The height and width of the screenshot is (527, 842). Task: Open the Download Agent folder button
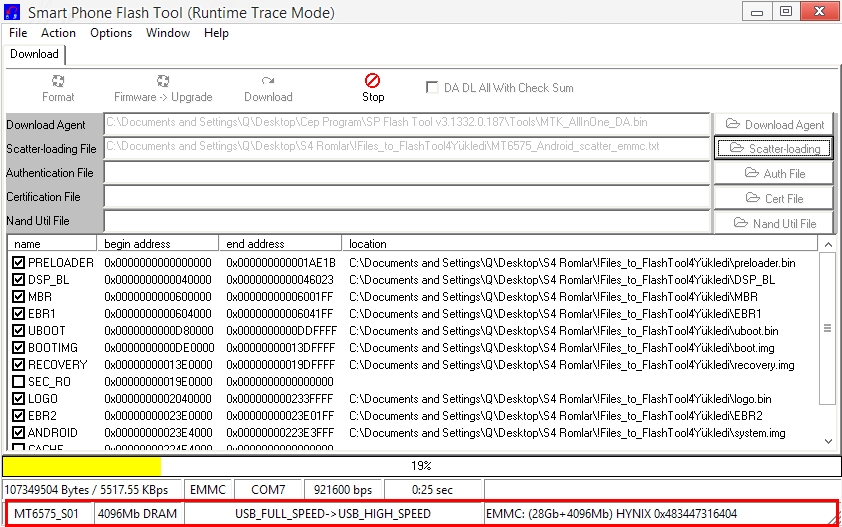point(773,124)
